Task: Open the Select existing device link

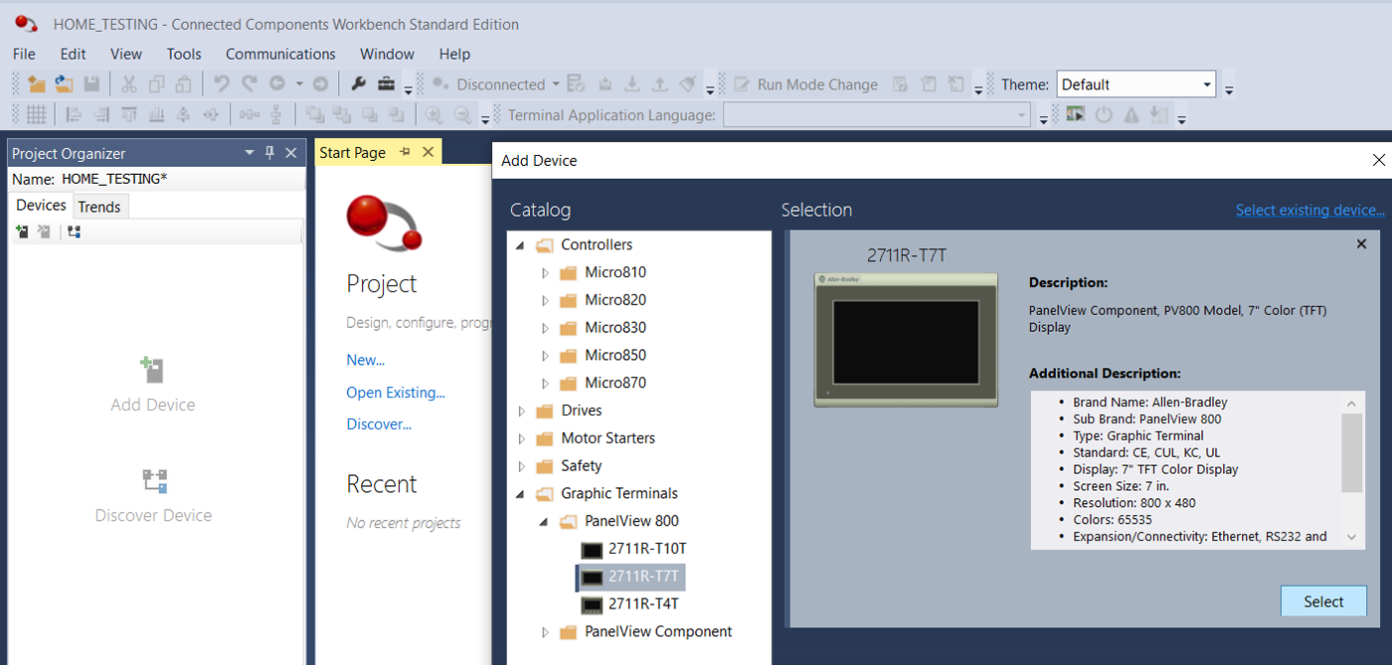Action: pyautogui.click(x=1310, y=209)
